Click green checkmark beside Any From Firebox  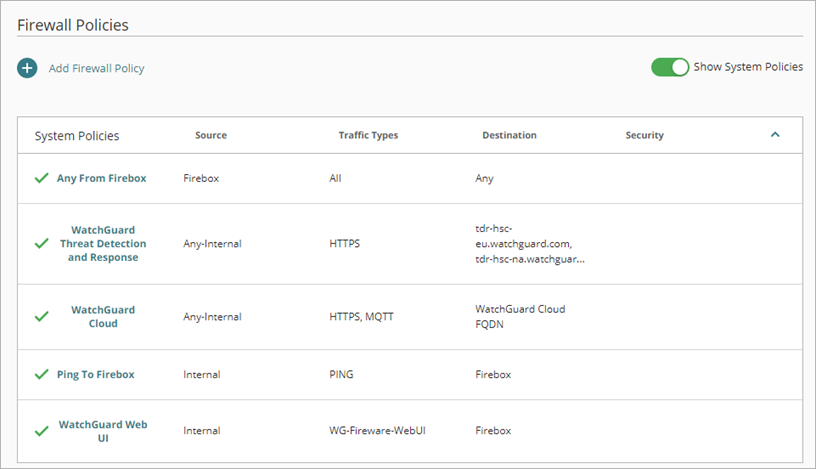click(41, 178)
